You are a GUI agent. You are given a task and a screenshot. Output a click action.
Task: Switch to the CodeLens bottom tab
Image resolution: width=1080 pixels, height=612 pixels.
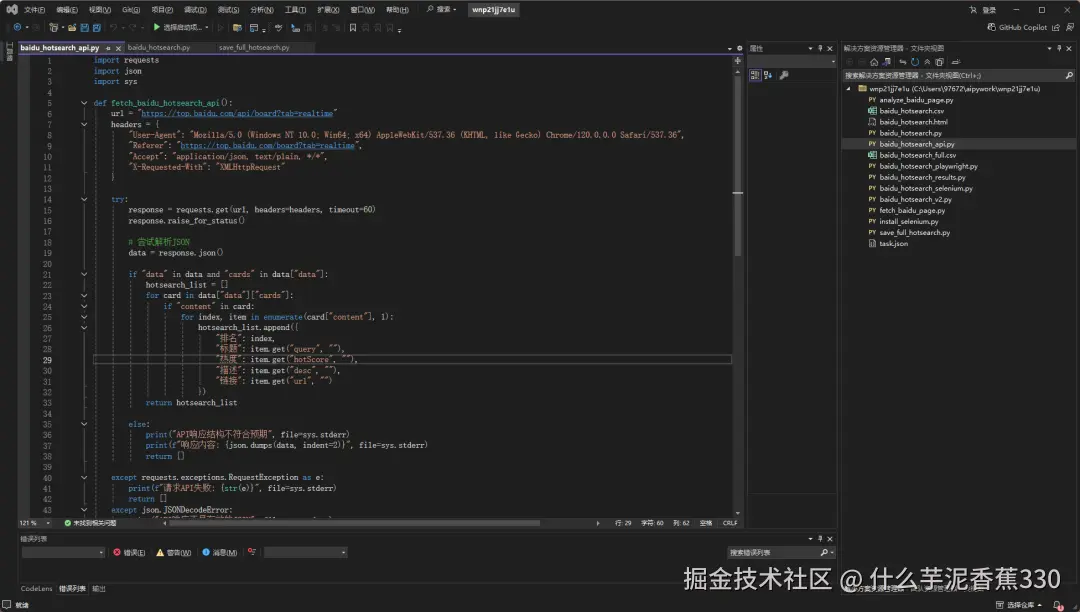[37, 589]
